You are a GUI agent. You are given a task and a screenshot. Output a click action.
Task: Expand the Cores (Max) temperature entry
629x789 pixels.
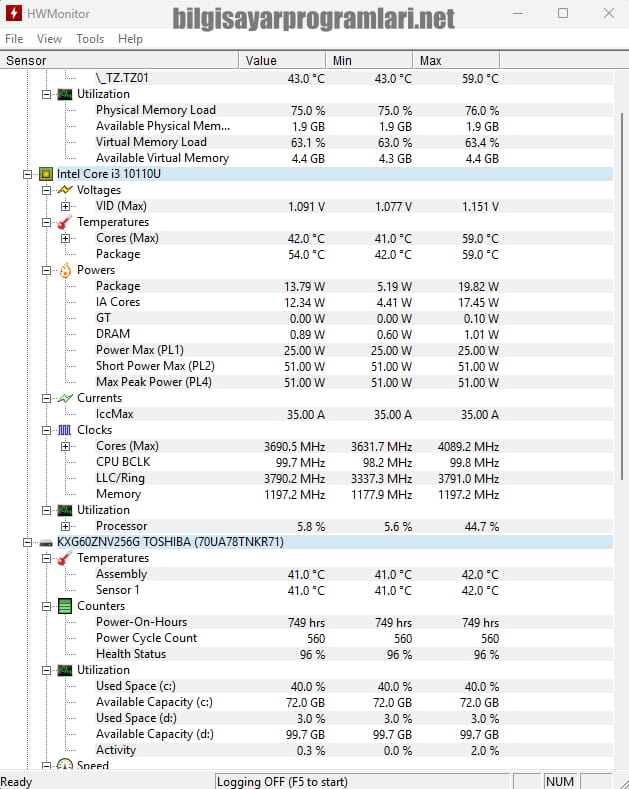click(65, 239)
